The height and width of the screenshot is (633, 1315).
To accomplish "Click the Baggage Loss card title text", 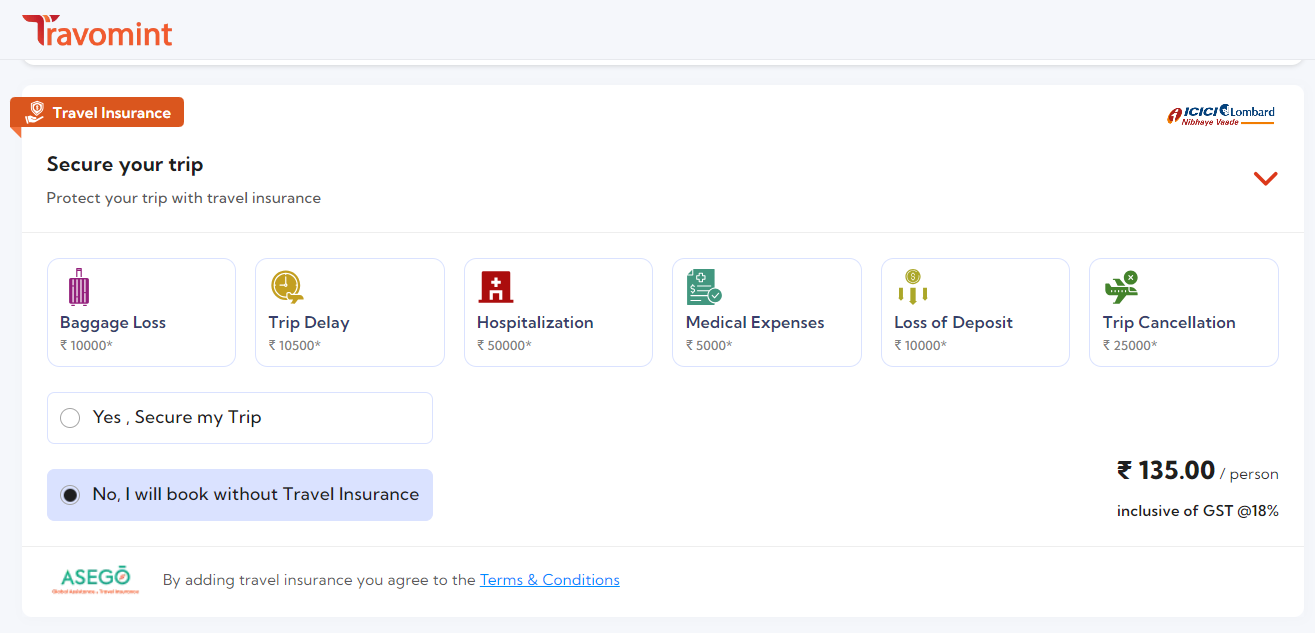I will pos(113,322).
